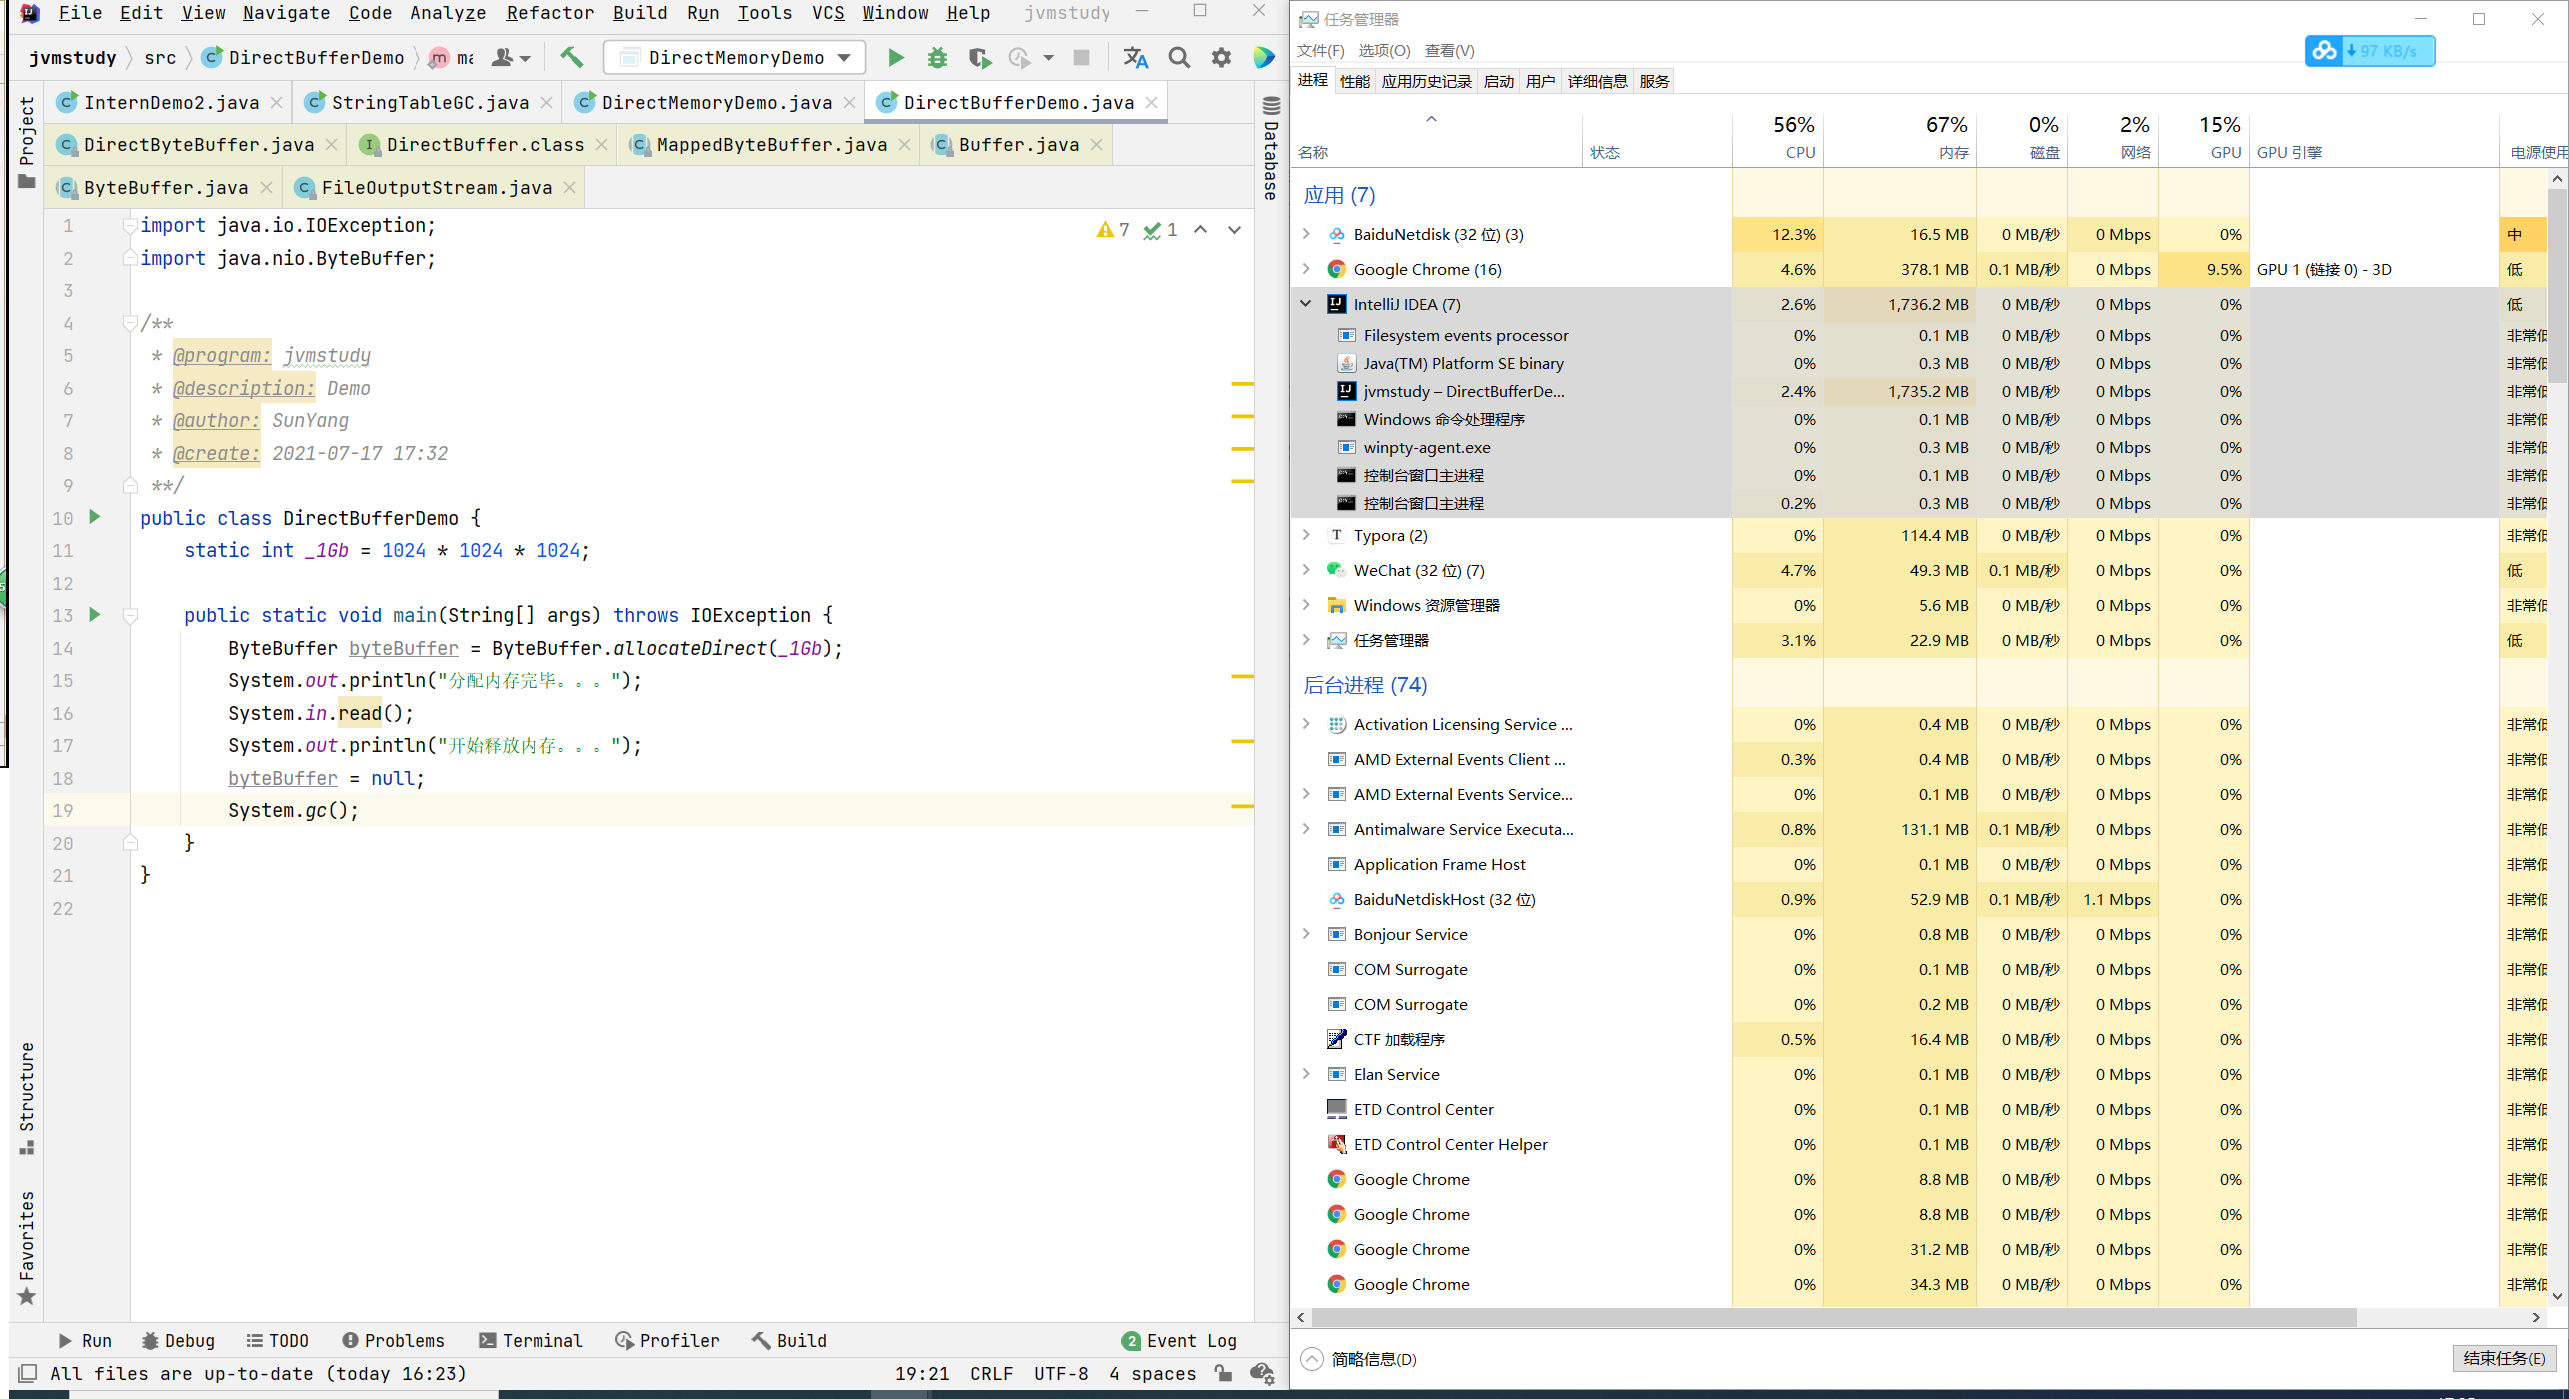Switch to 详细信息 tab in Task Manager
This screenshot has height=1399, width=2569.
tap(1597, 81)
